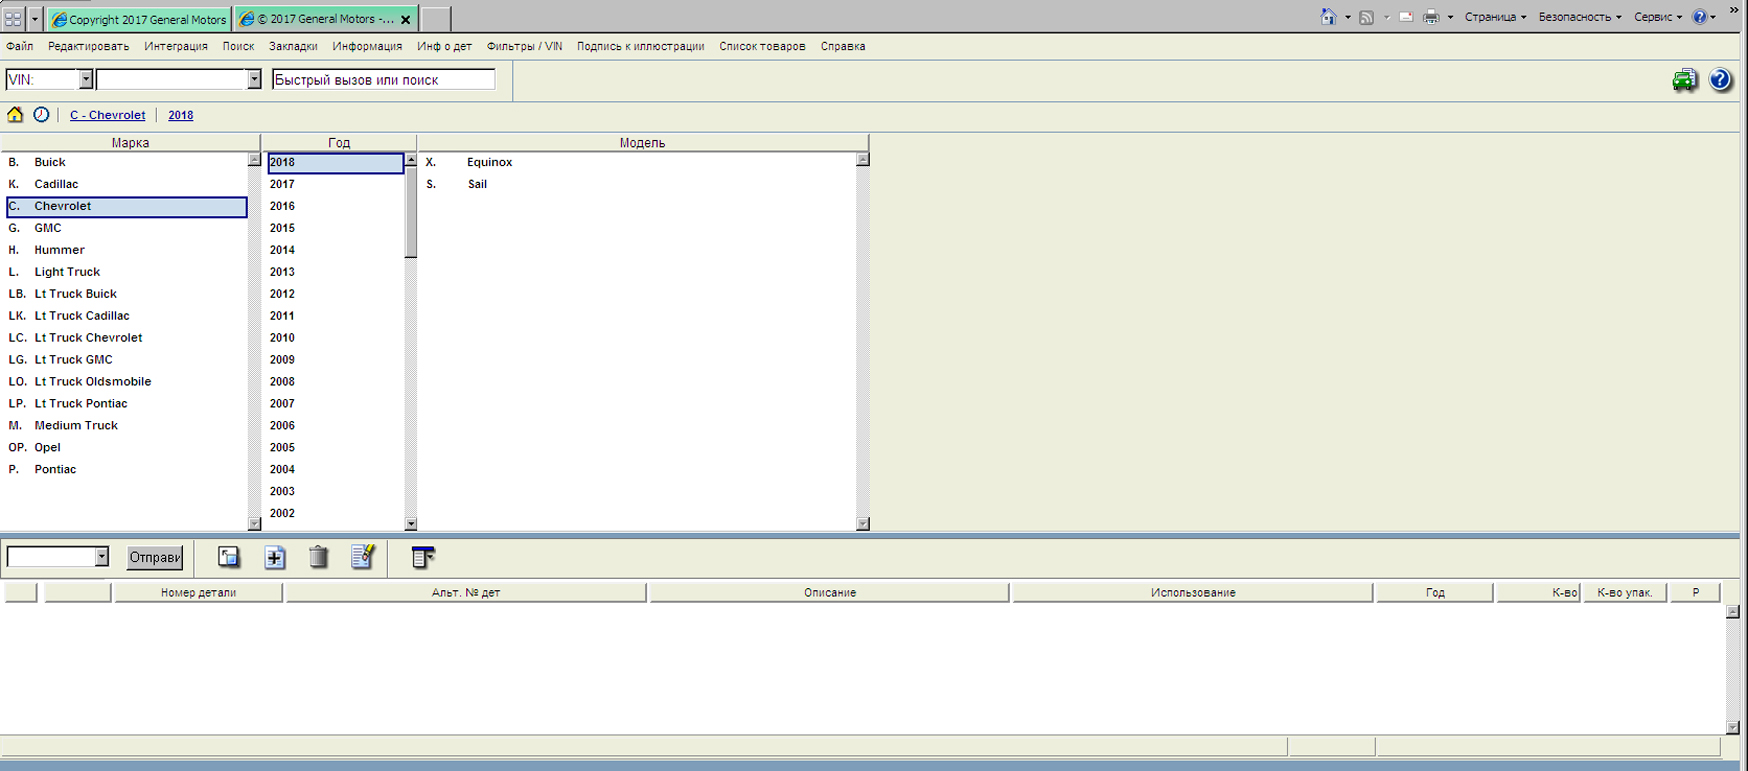Click the browser print icon
Viewport: 1748px width, 771px height.
1431,17
